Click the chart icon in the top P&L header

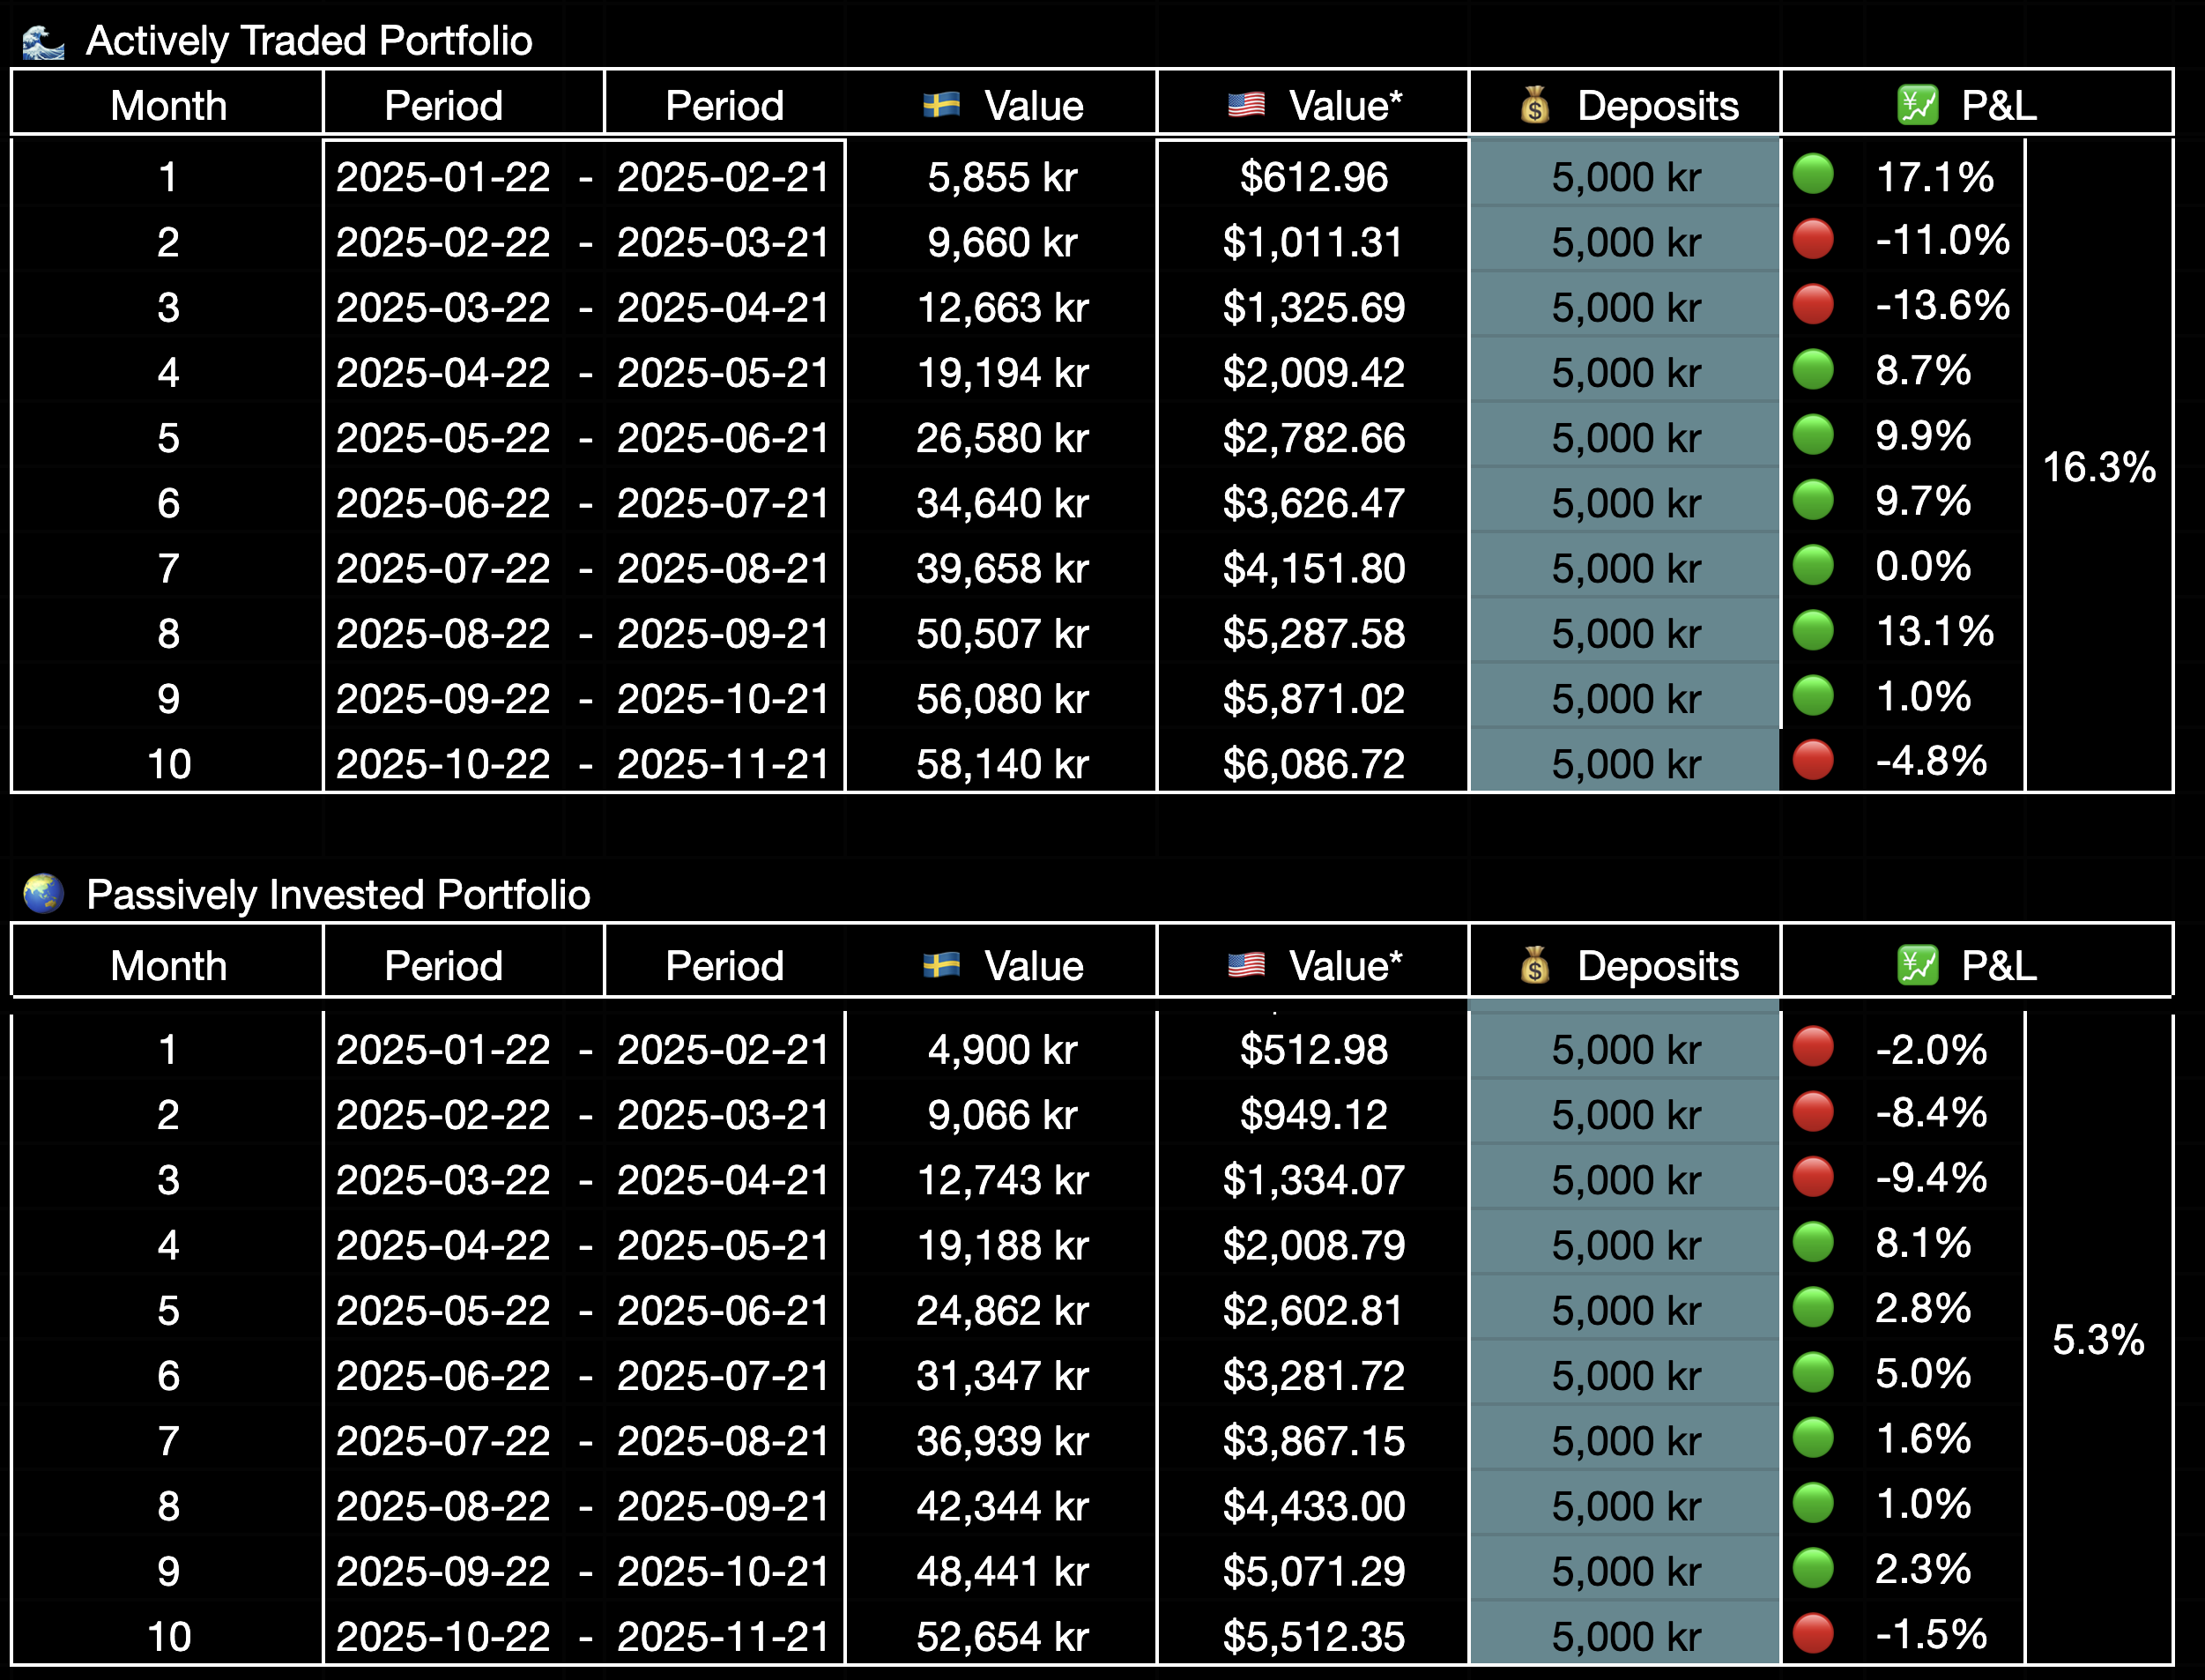(1917, 104)
